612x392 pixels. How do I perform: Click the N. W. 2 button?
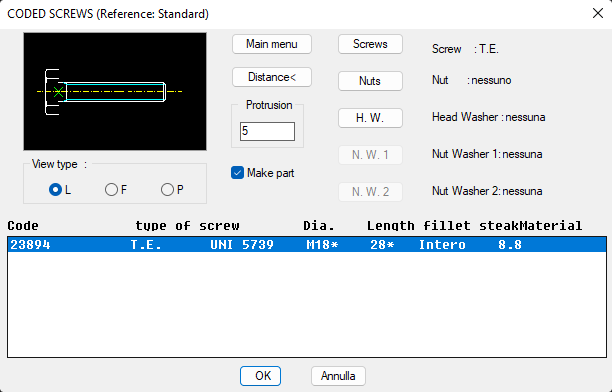(370, 192)
